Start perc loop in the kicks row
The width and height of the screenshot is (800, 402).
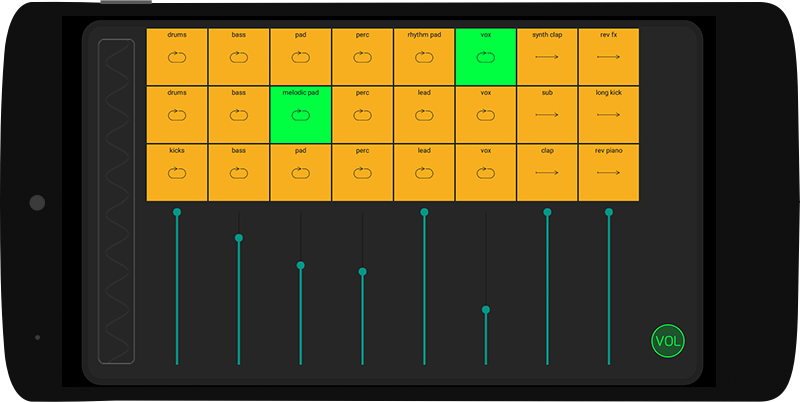pos(362,173)
